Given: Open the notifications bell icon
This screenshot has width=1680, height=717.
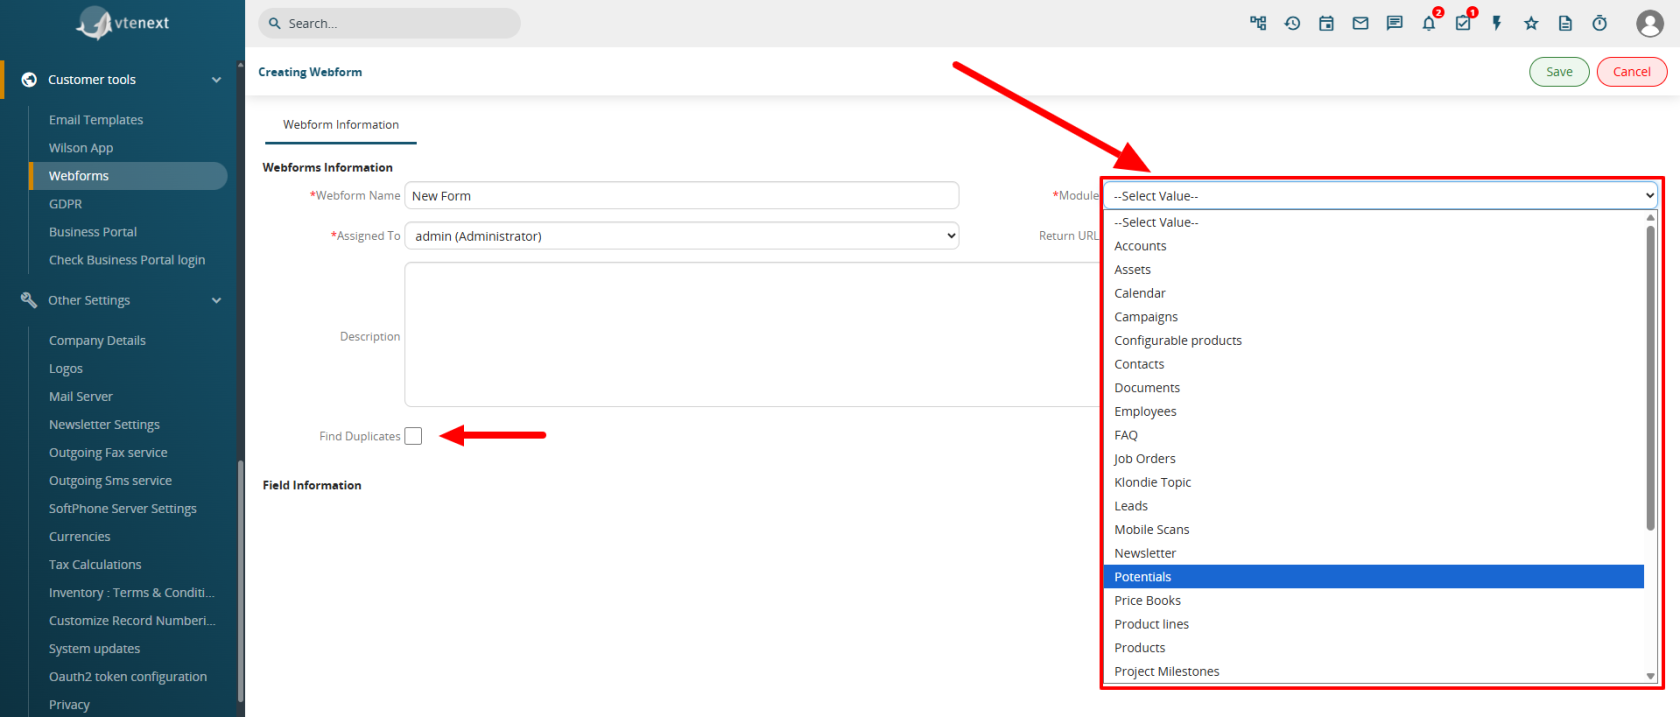Looking at the screenshot, I should click(1429, 23).
